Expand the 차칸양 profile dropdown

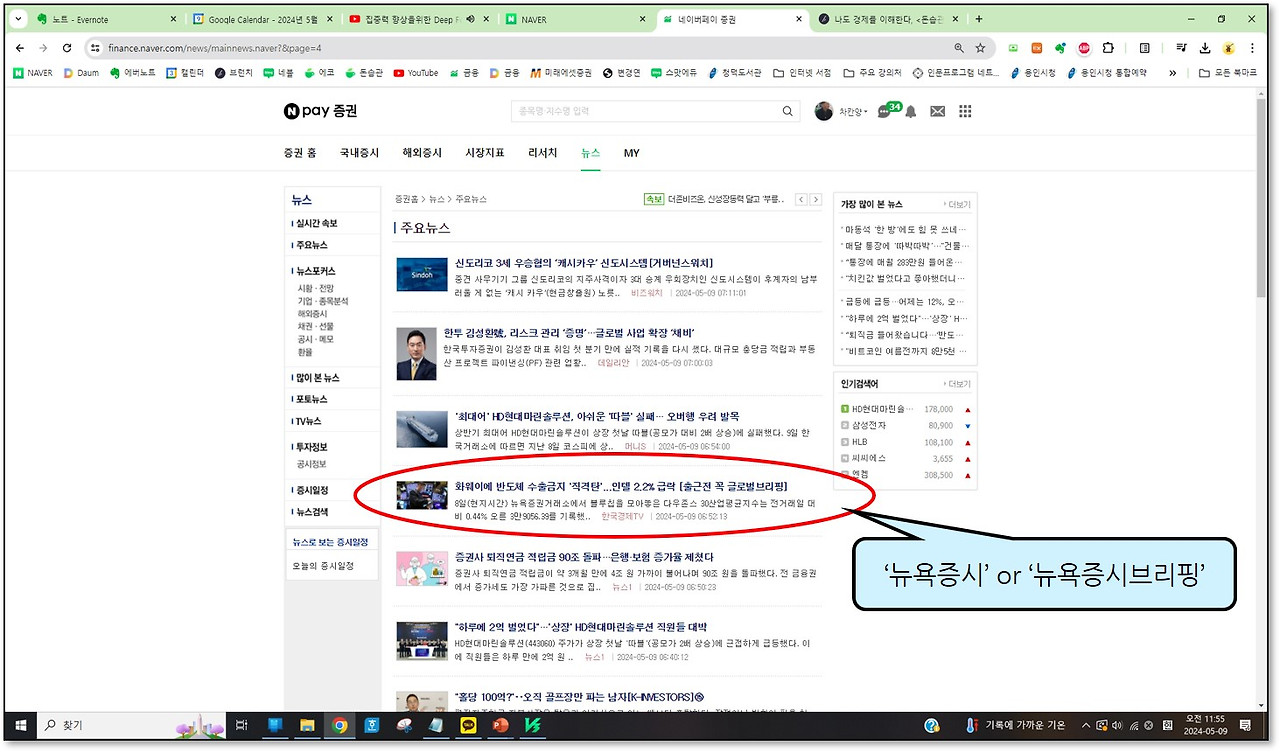(852, 111)
